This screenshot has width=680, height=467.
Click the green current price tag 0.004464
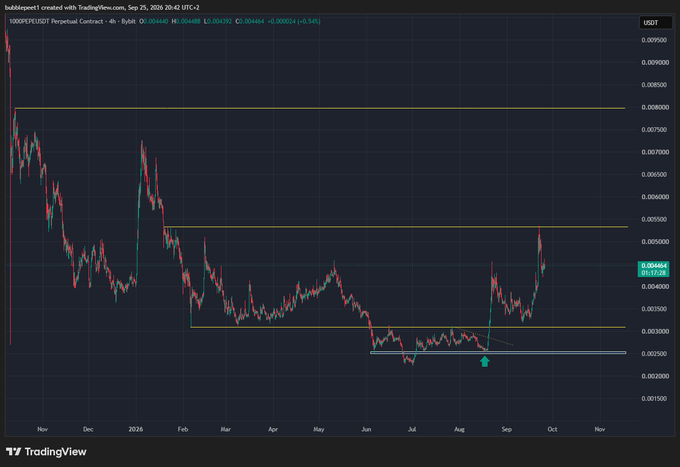click(x=654, y=266)
